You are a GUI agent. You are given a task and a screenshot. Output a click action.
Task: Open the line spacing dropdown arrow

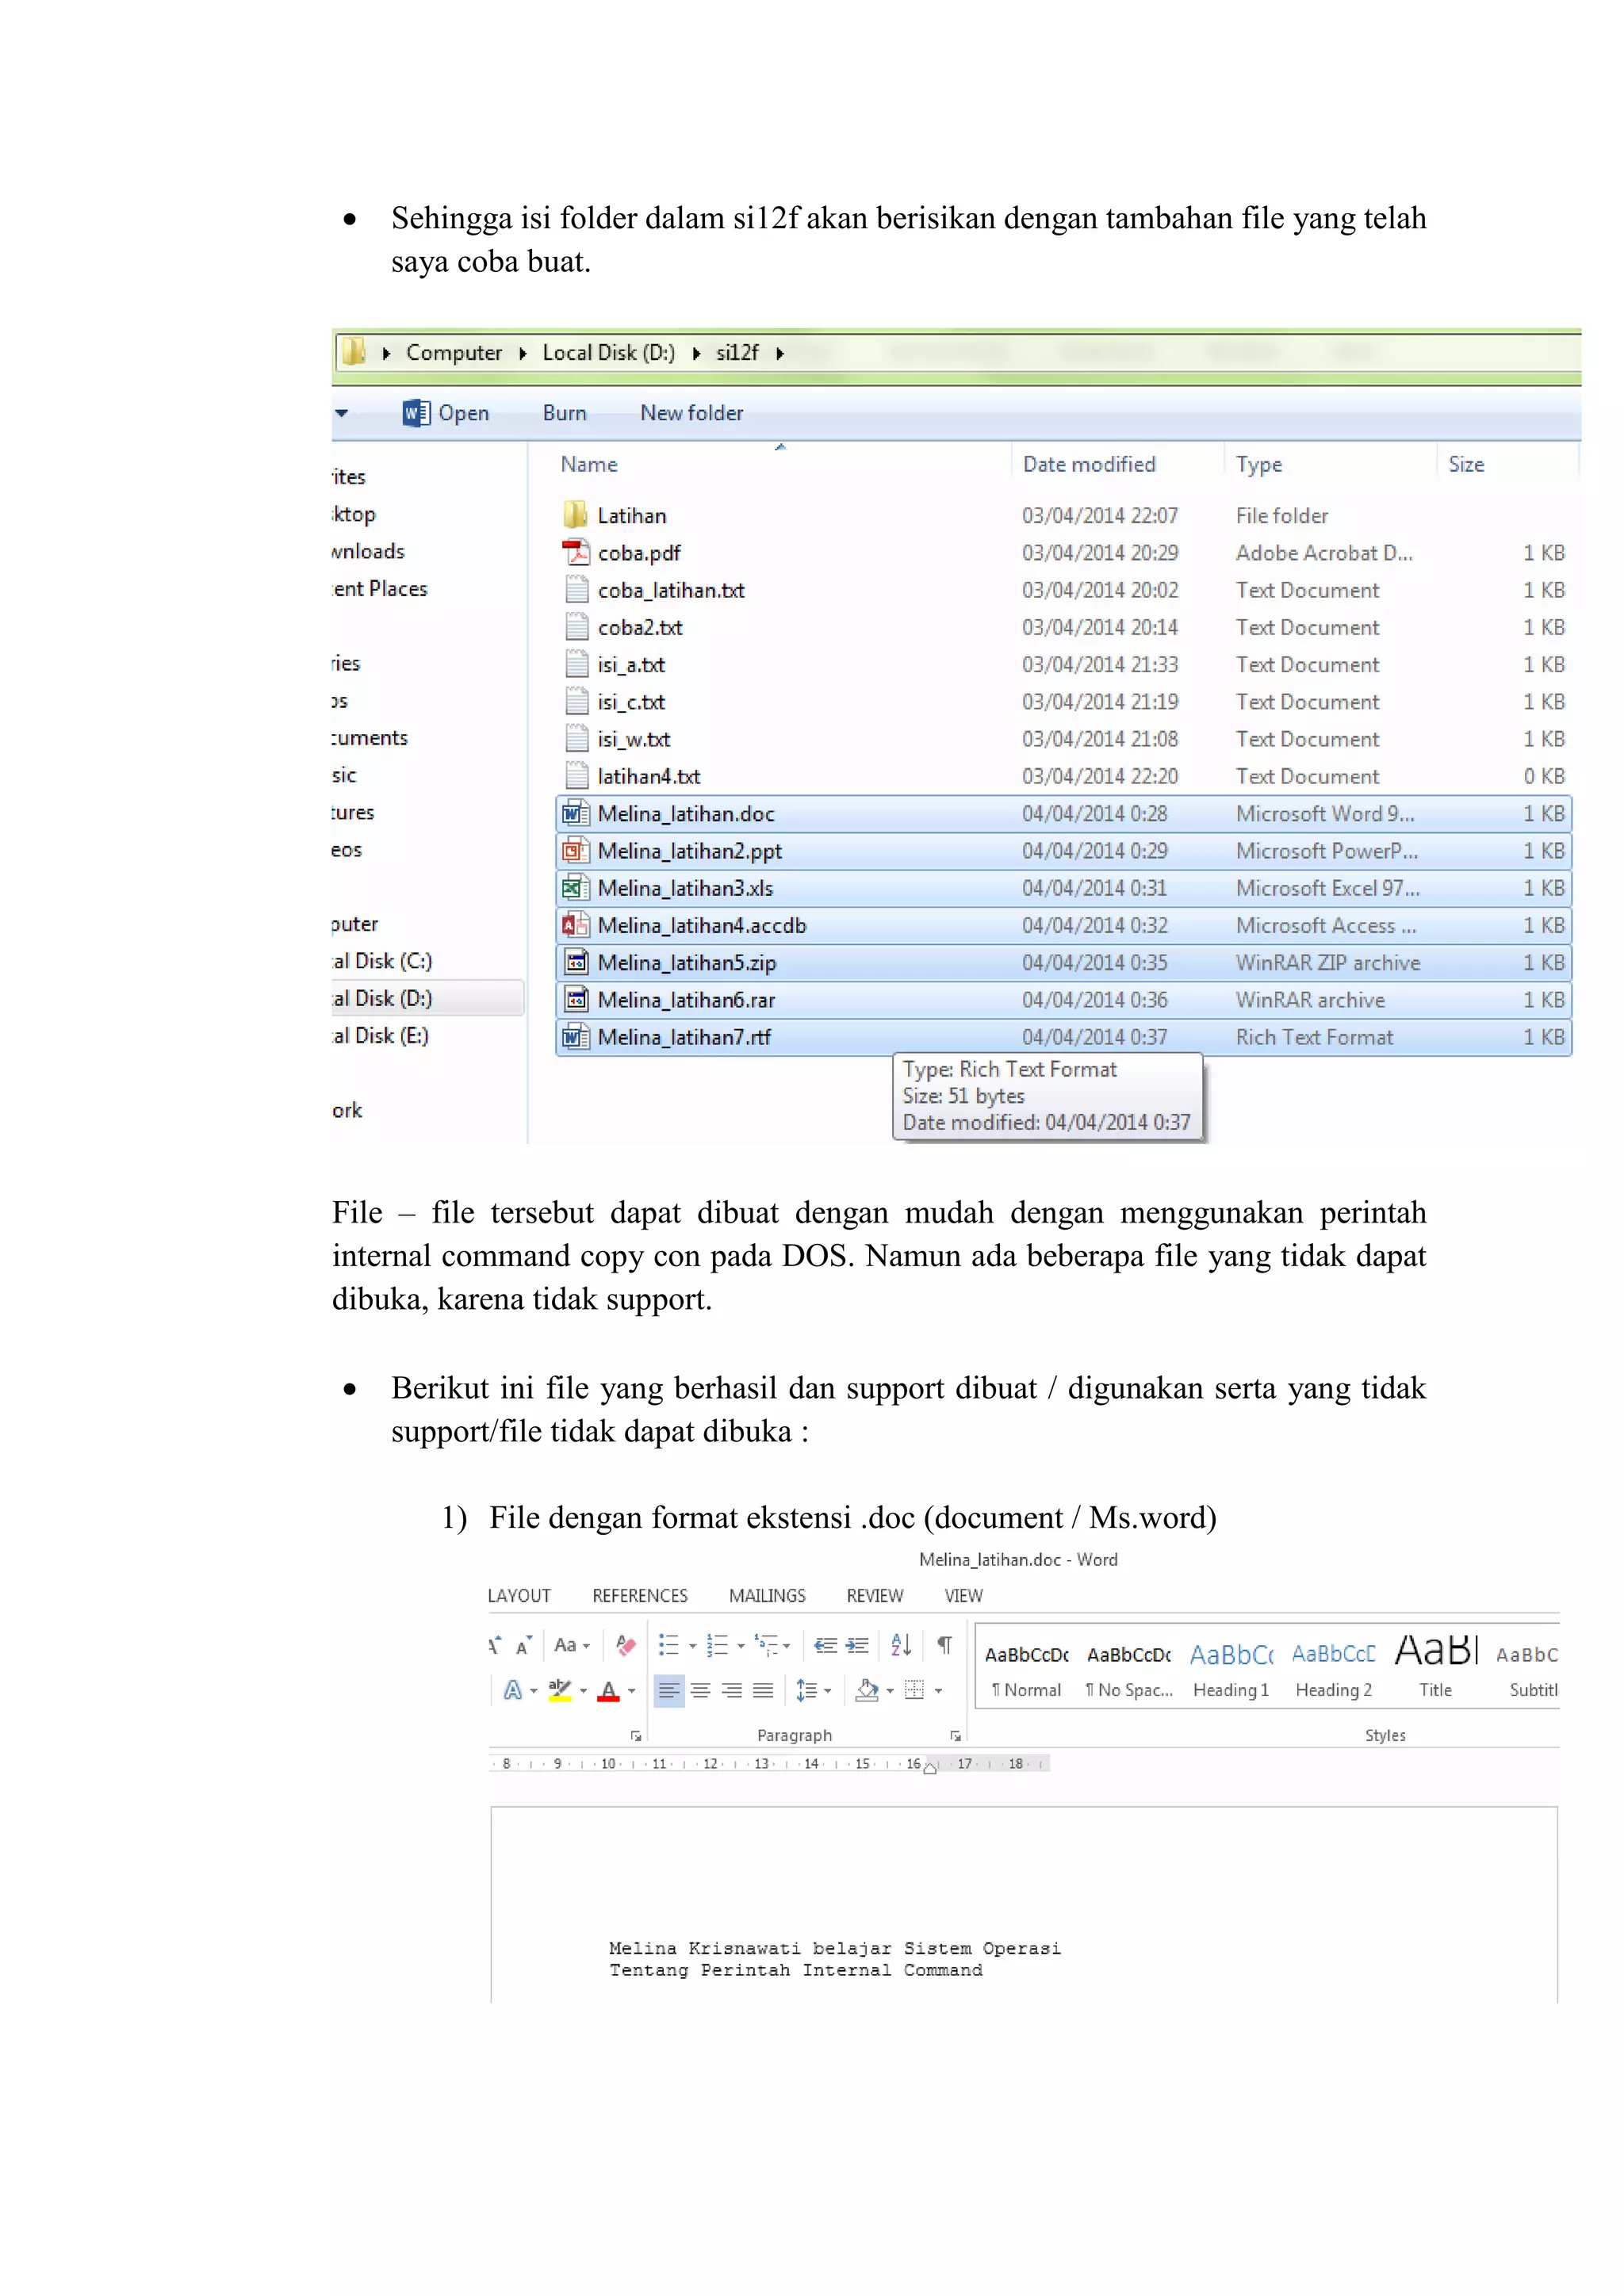(827, 1691)
